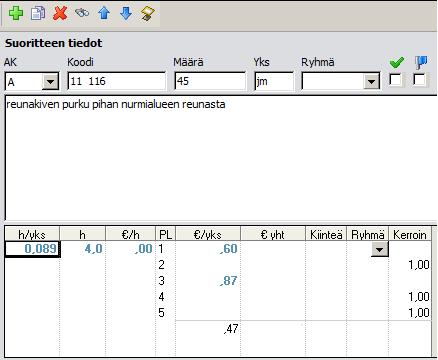438x360 pixels.
Task: Click the description text area
Action: pos(221,157)
